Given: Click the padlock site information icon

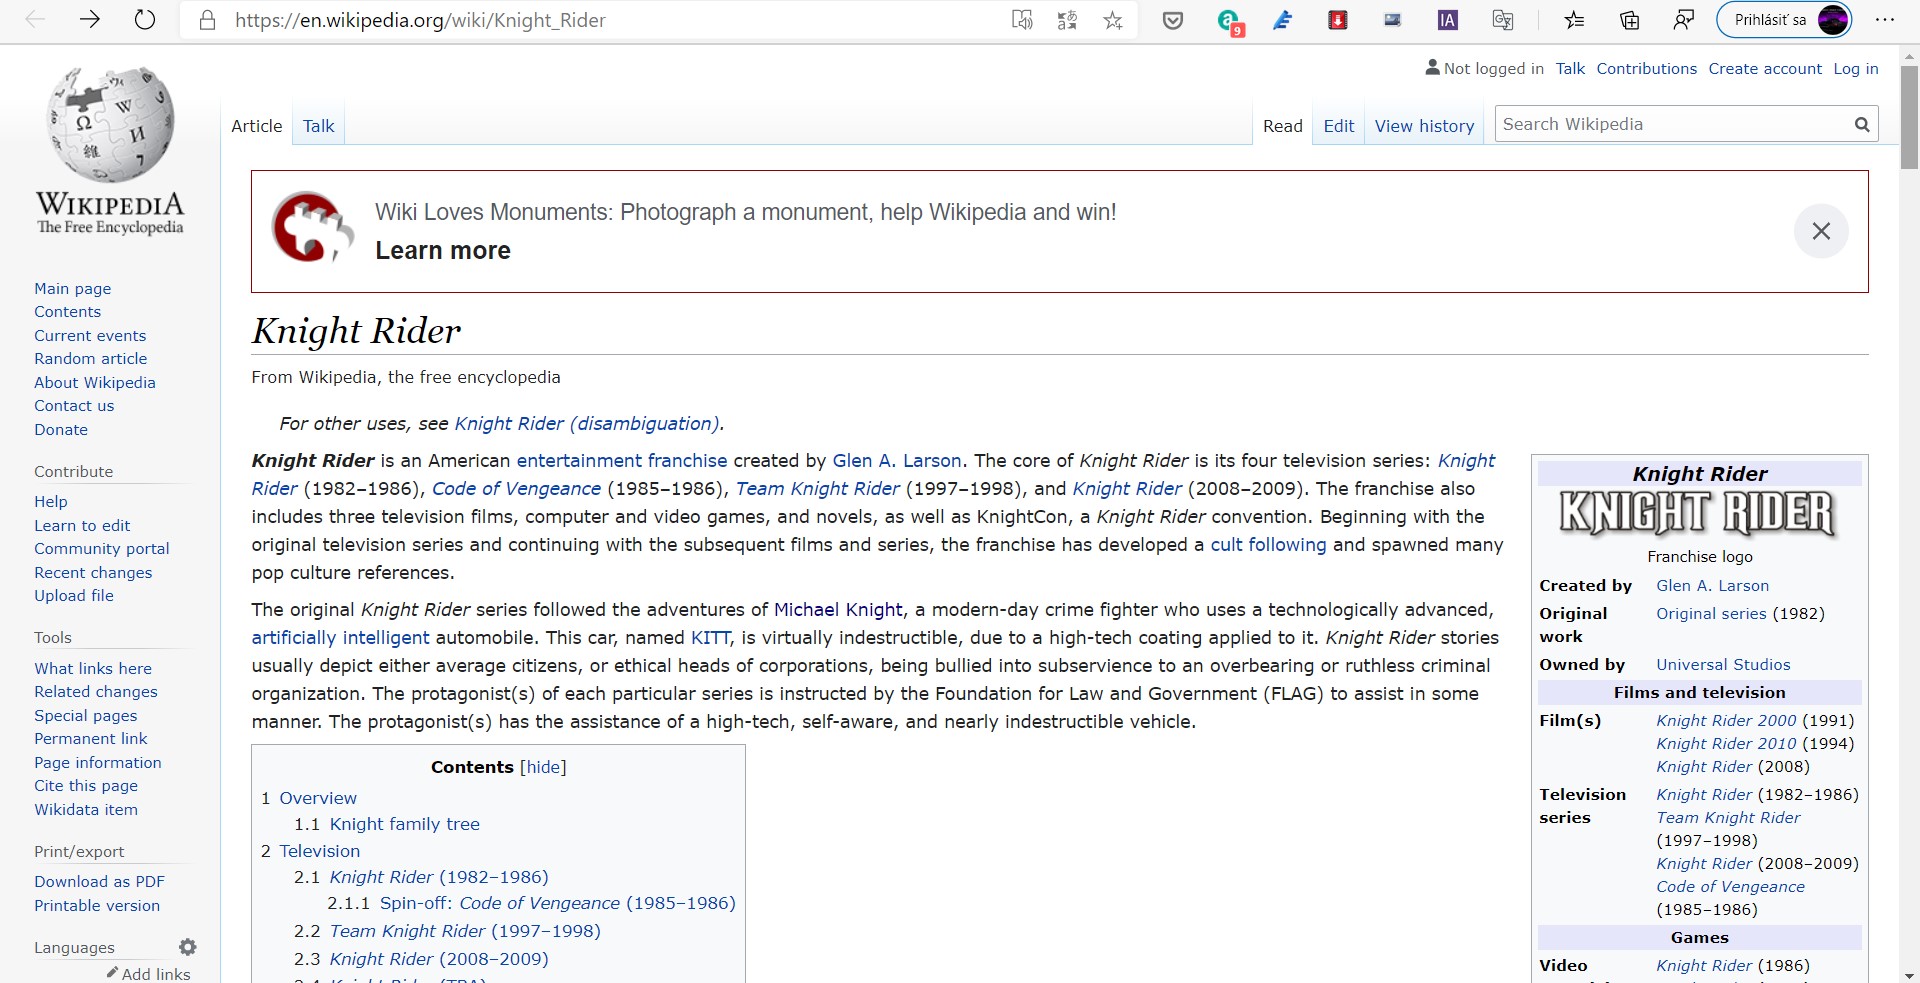Looking at the screenshot, I should (208, 20).
